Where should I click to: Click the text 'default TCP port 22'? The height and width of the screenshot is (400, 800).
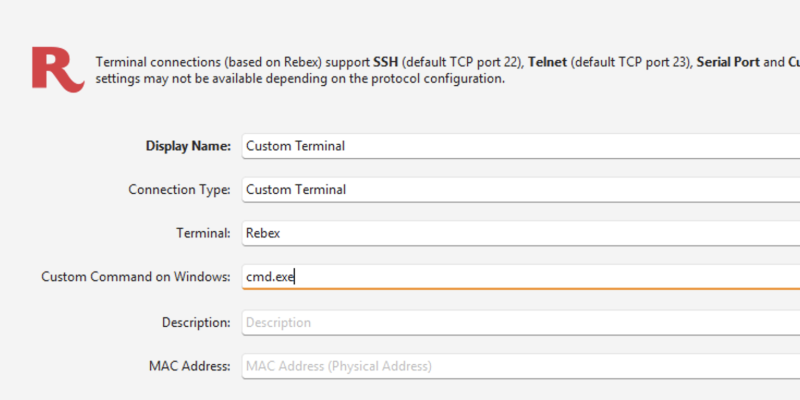(462, 62)
